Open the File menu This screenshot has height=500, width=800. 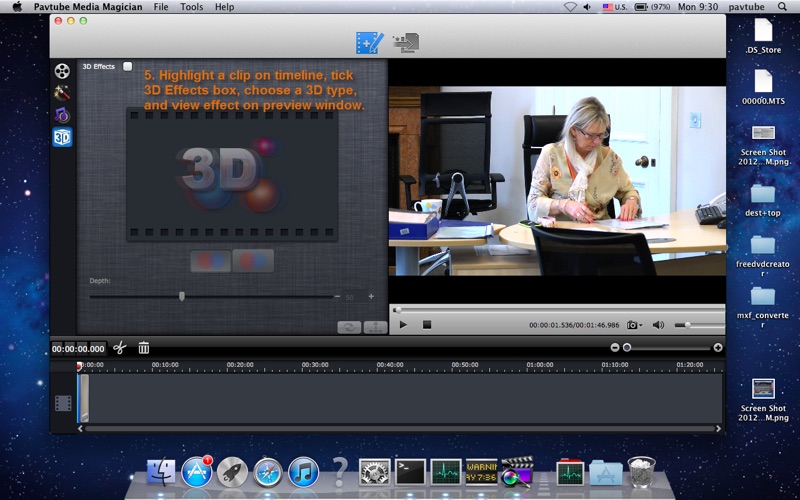pyautogui.click(x=161, y=7)
